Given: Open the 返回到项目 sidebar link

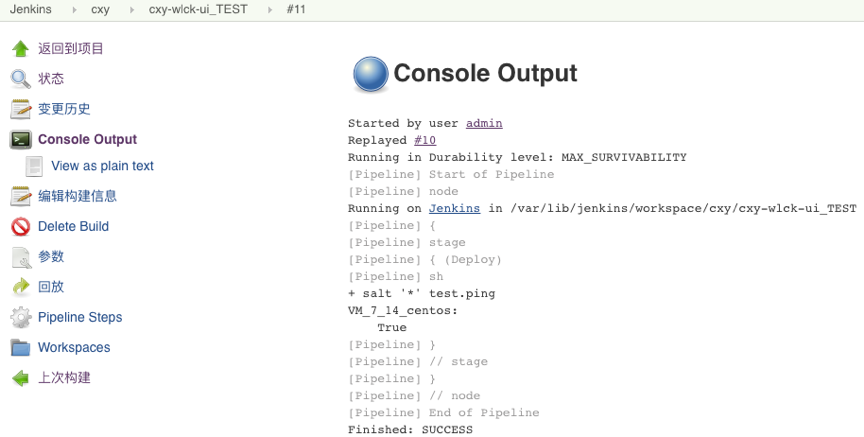Looking at the screenshot, I should [x=71, y=49].
